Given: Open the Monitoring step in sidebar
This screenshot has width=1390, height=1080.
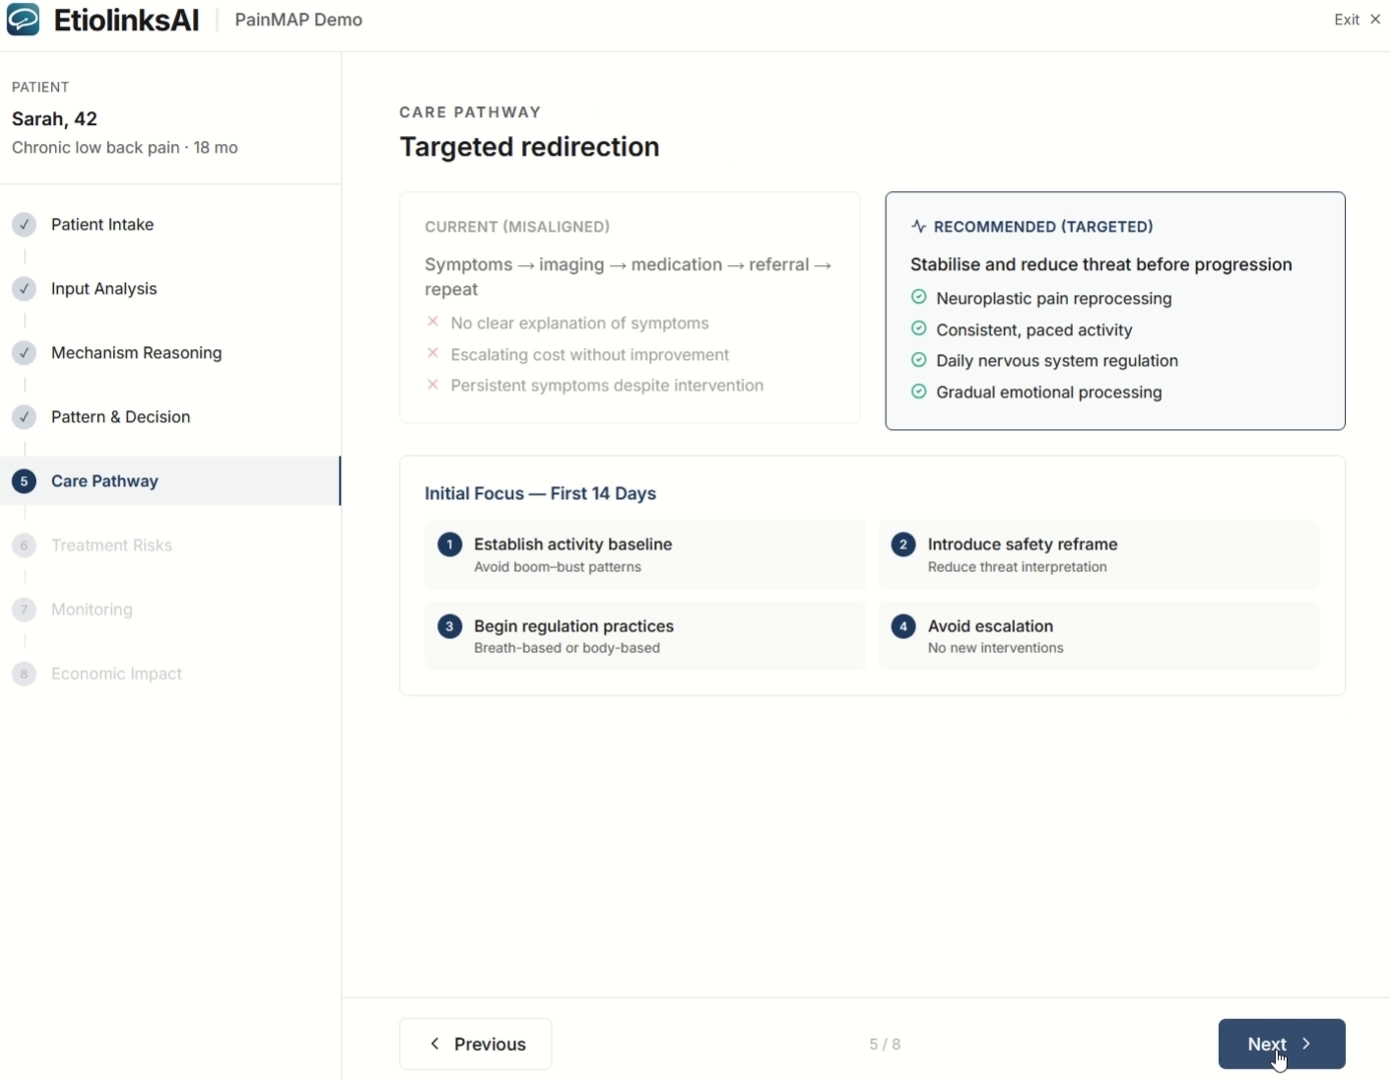Looking at the screenshot, I should click(x=91, y=609).
